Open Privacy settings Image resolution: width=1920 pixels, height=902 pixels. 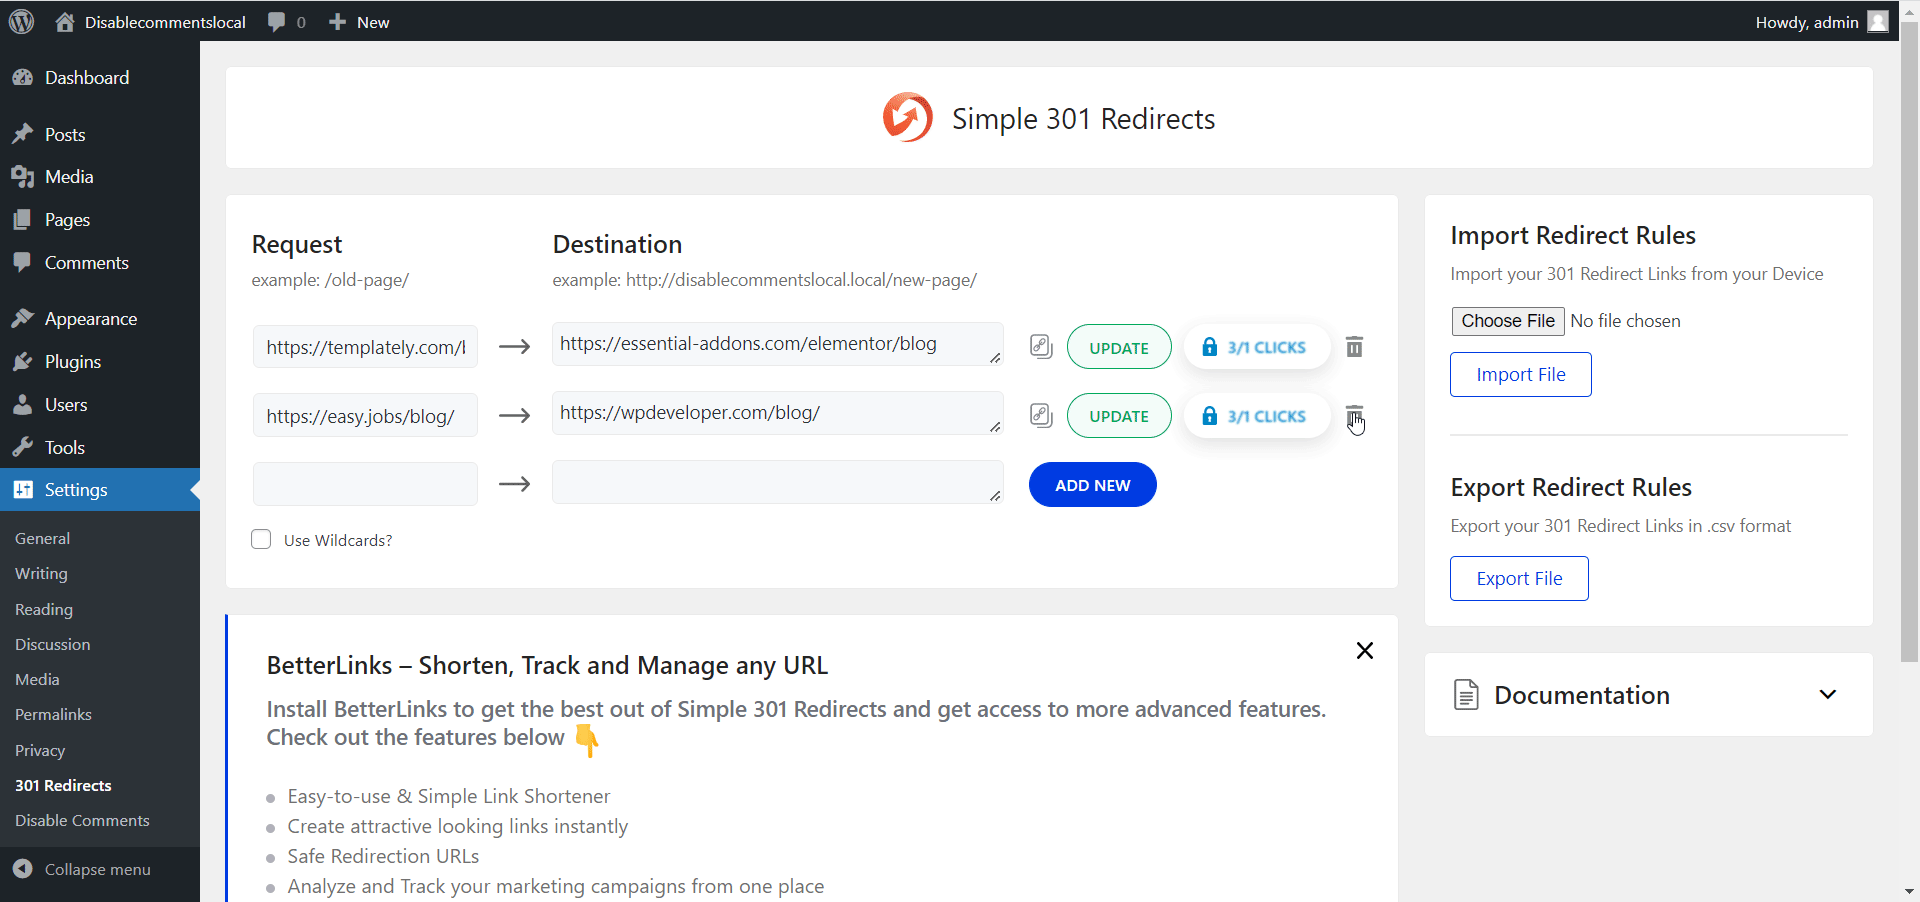[x=40, y=751]
